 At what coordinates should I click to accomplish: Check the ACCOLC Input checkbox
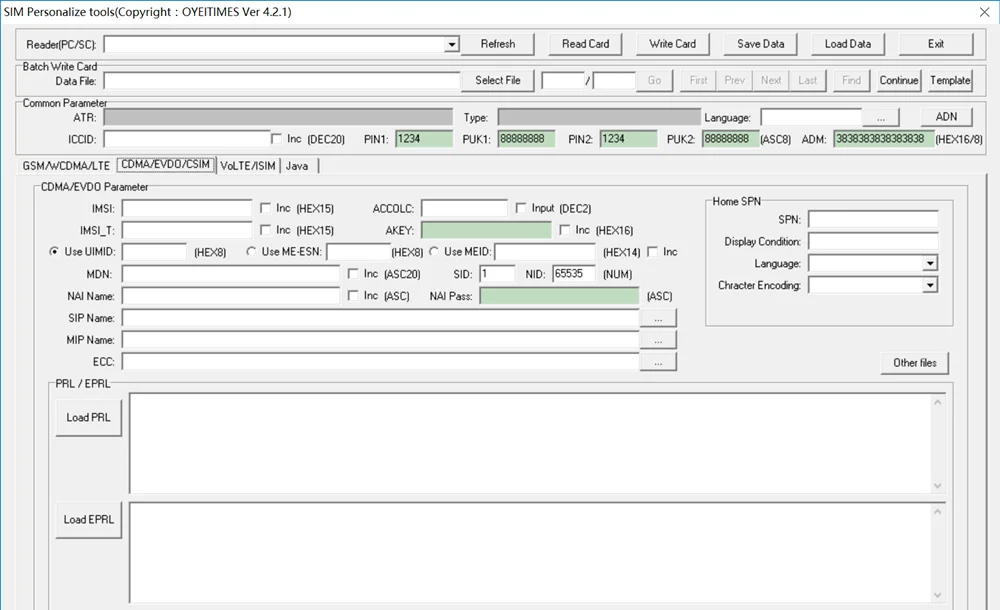click(521, 208)
